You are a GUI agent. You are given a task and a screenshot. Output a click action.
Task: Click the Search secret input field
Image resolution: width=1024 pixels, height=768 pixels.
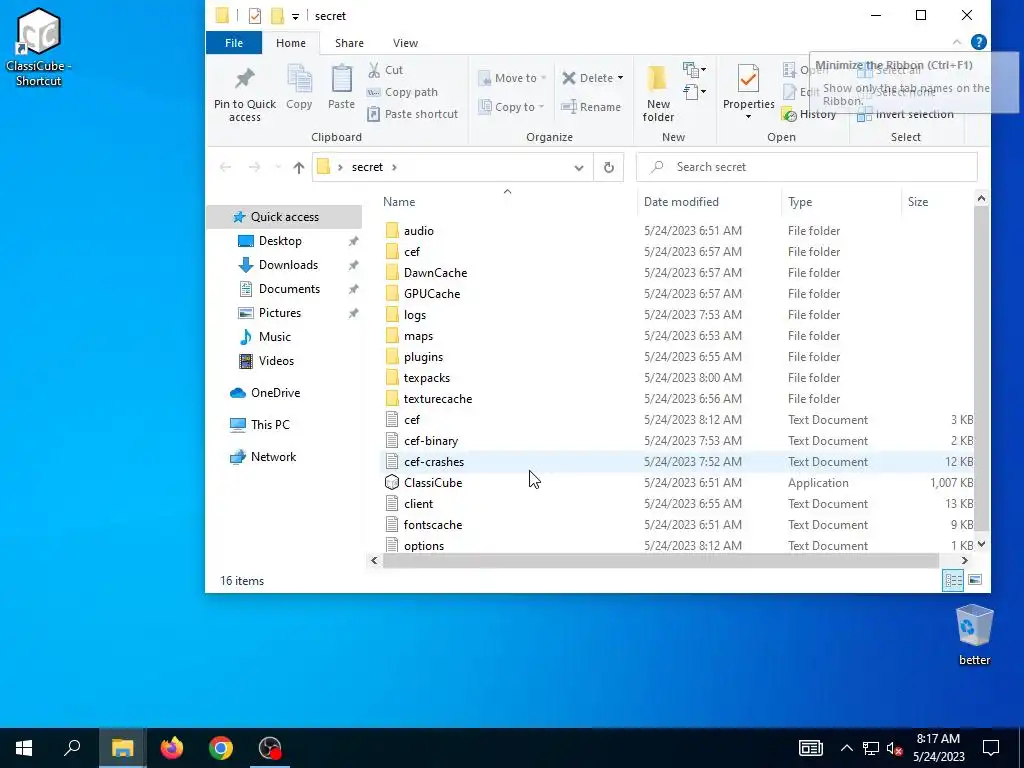click(x=807, y=167)
